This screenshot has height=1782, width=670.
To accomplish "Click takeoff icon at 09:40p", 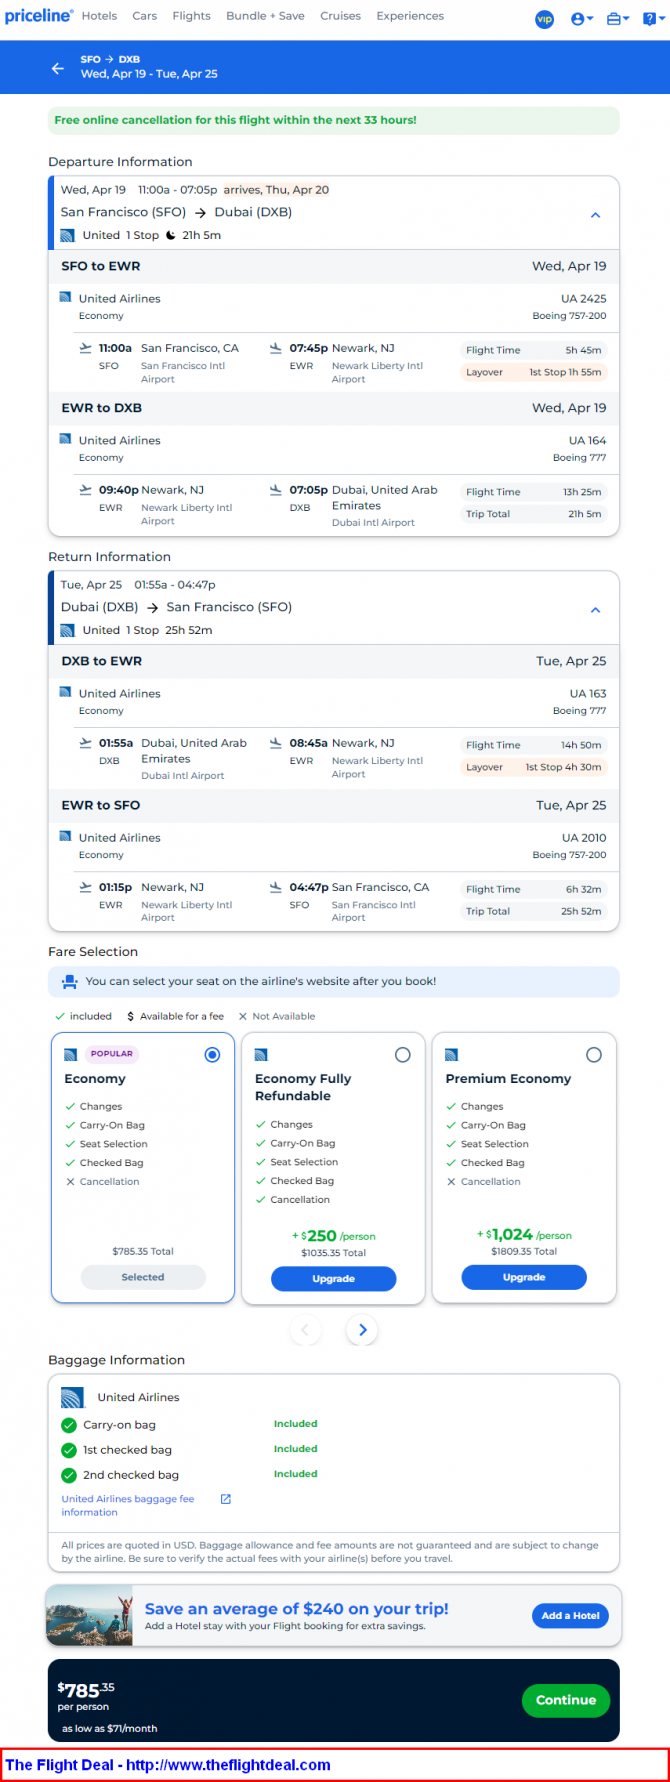I will (85, 490).
